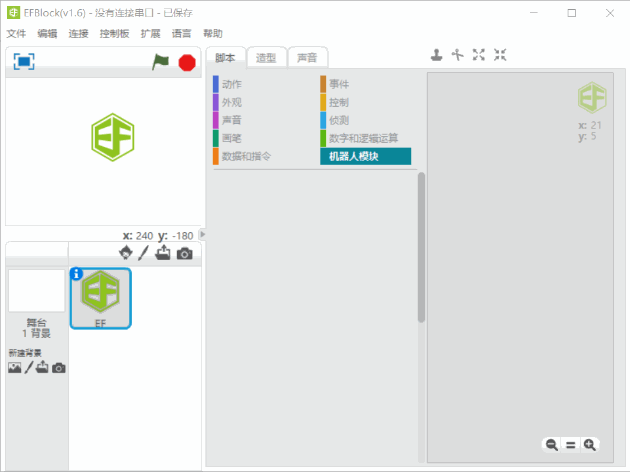Switch to the 造型 tab
This screenshot has height=472, width=630.
[x=266, y=58]
